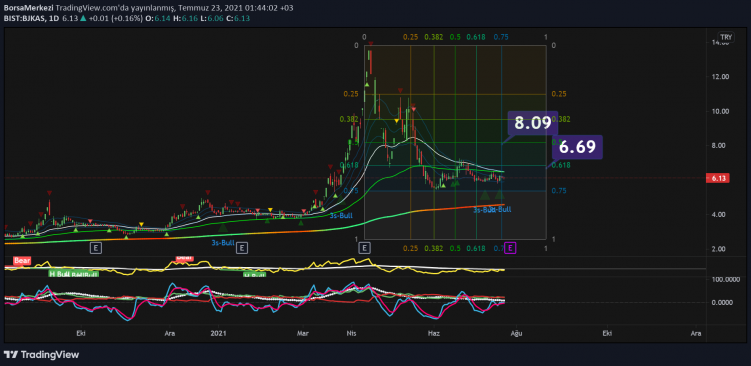Open the BorsaMerkezi author profile name
The width and height of the screenshot is (751, 366).
tap(28, 8)
